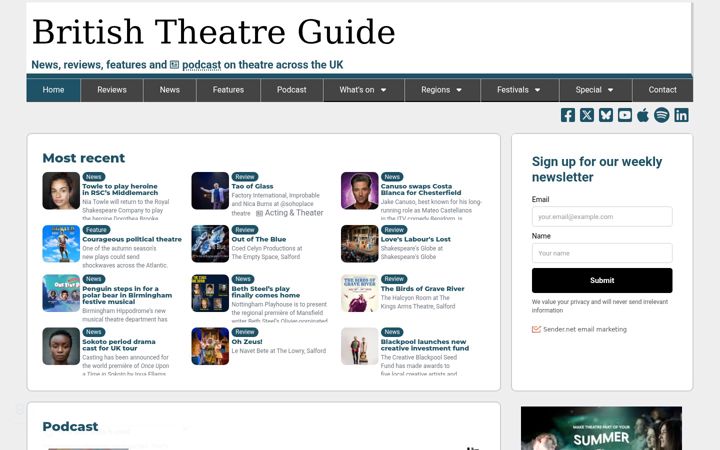The width and height of the screenshot is (720, 450).
Task: Go to the Home tab
Action: [53, 90]
